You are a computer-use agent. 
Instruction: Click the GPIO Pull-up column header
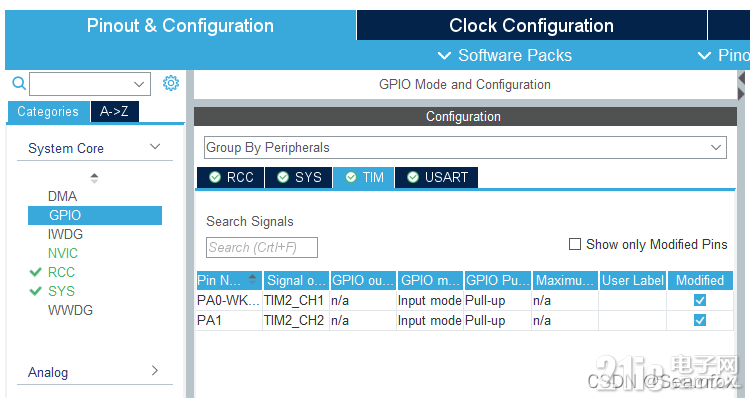pos(497,280)
